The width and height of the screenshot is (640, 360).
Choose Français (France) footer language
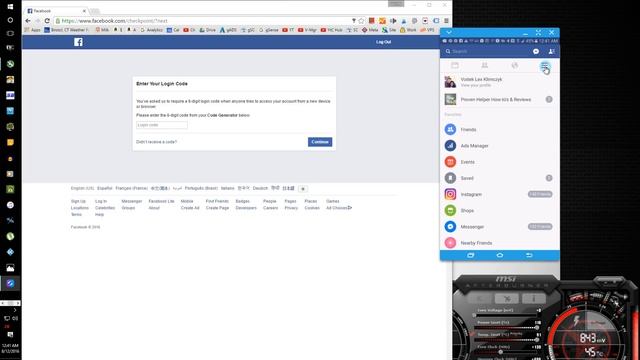131,188
